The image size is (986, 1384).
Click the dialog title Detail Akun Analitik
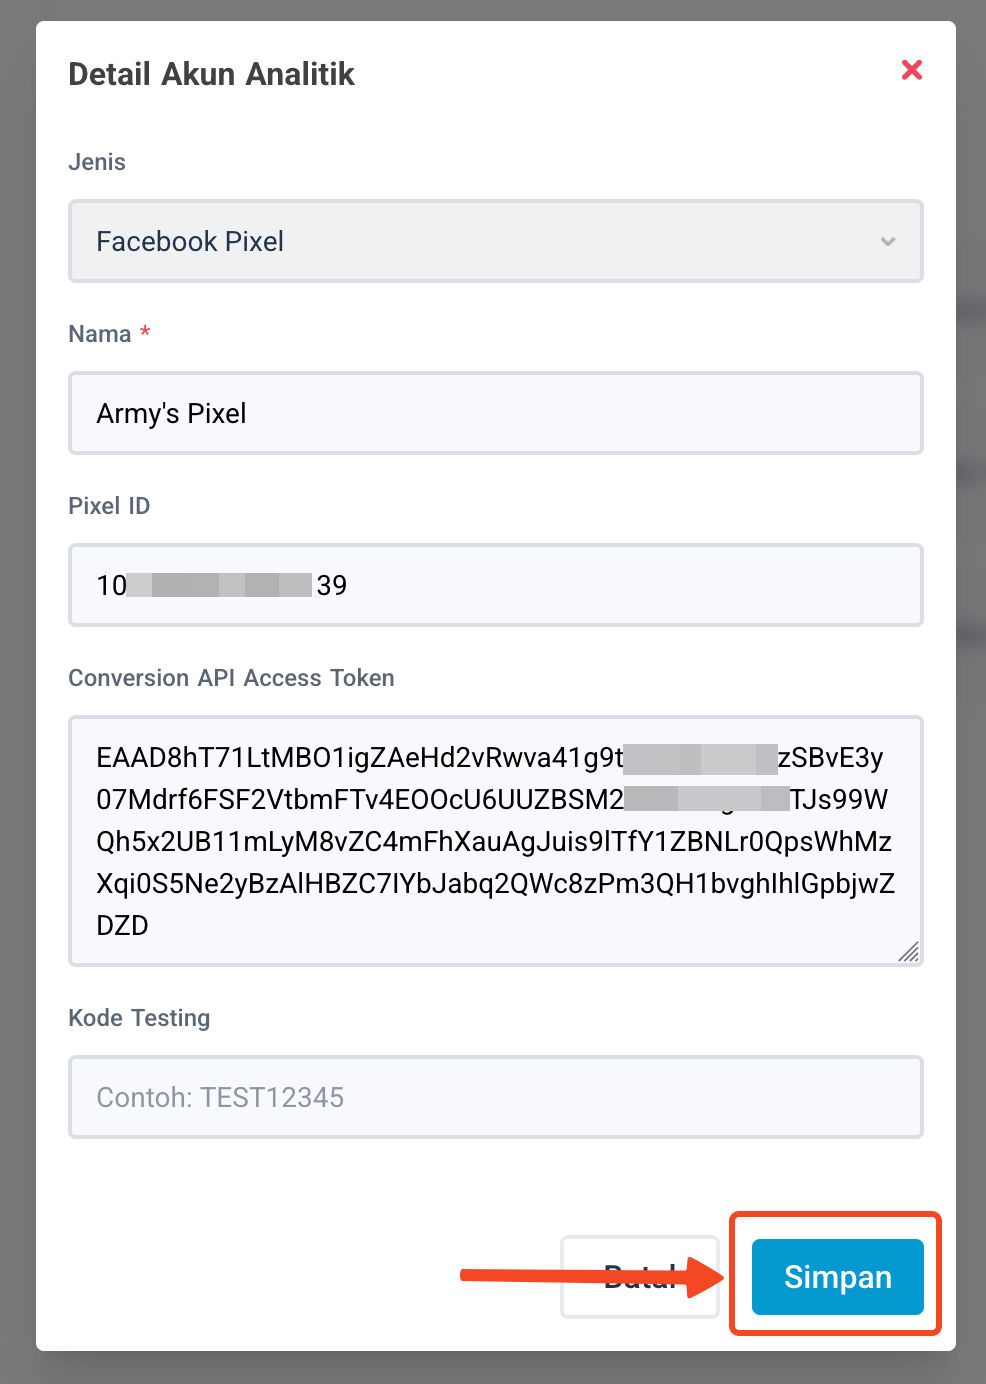pyautogui.click(x=211, y=73)
